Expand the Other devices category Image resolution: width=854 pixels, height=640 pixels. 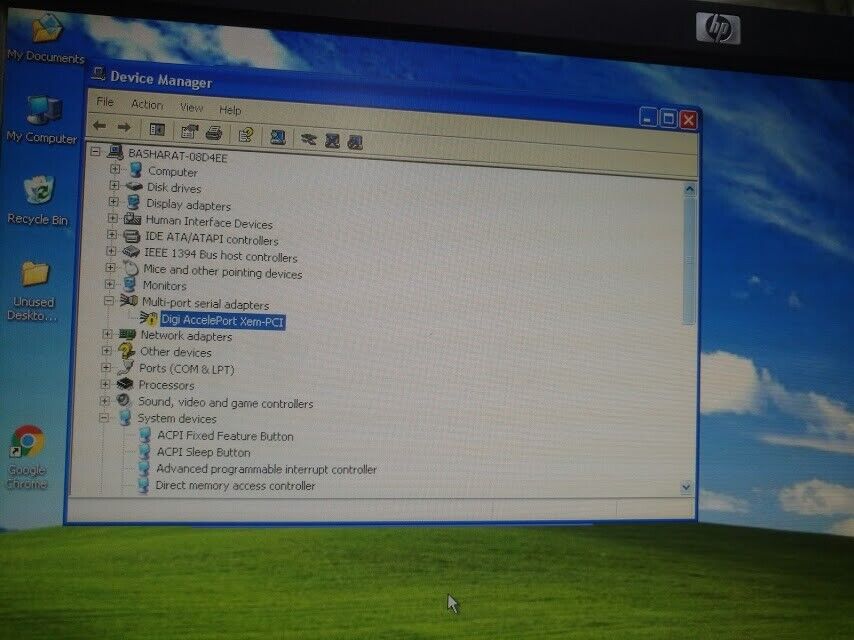107,350
